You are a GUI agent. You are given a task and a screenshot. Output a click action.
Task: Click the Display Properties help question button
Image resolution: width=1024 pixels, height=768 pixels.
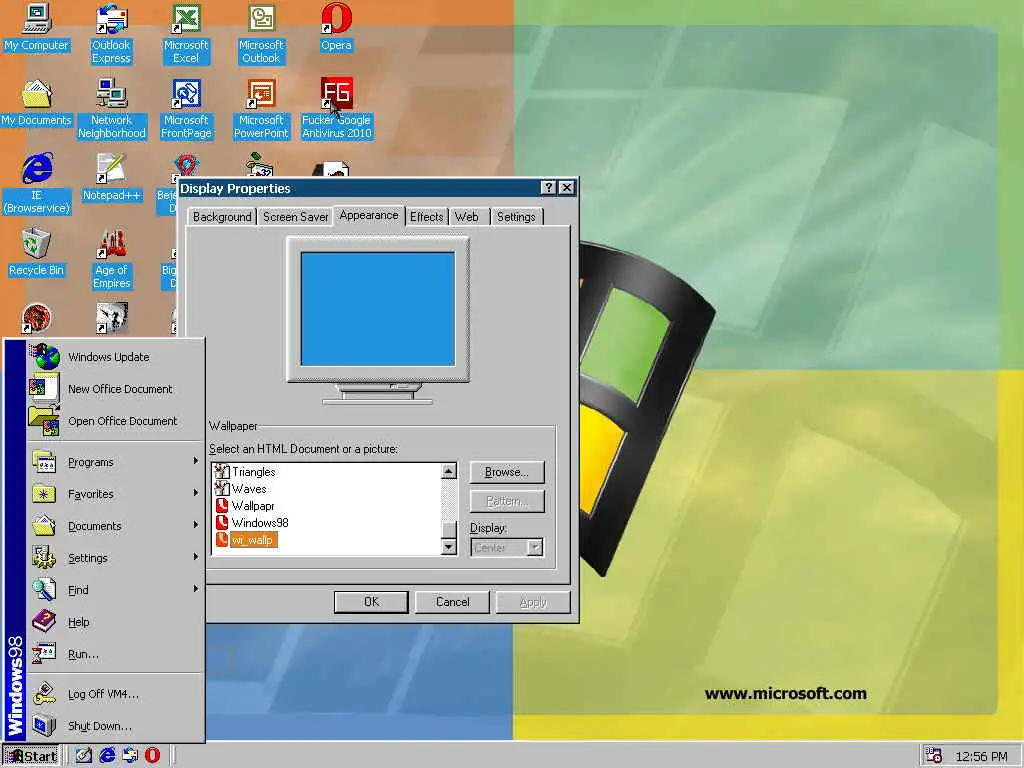click(549, 188)
